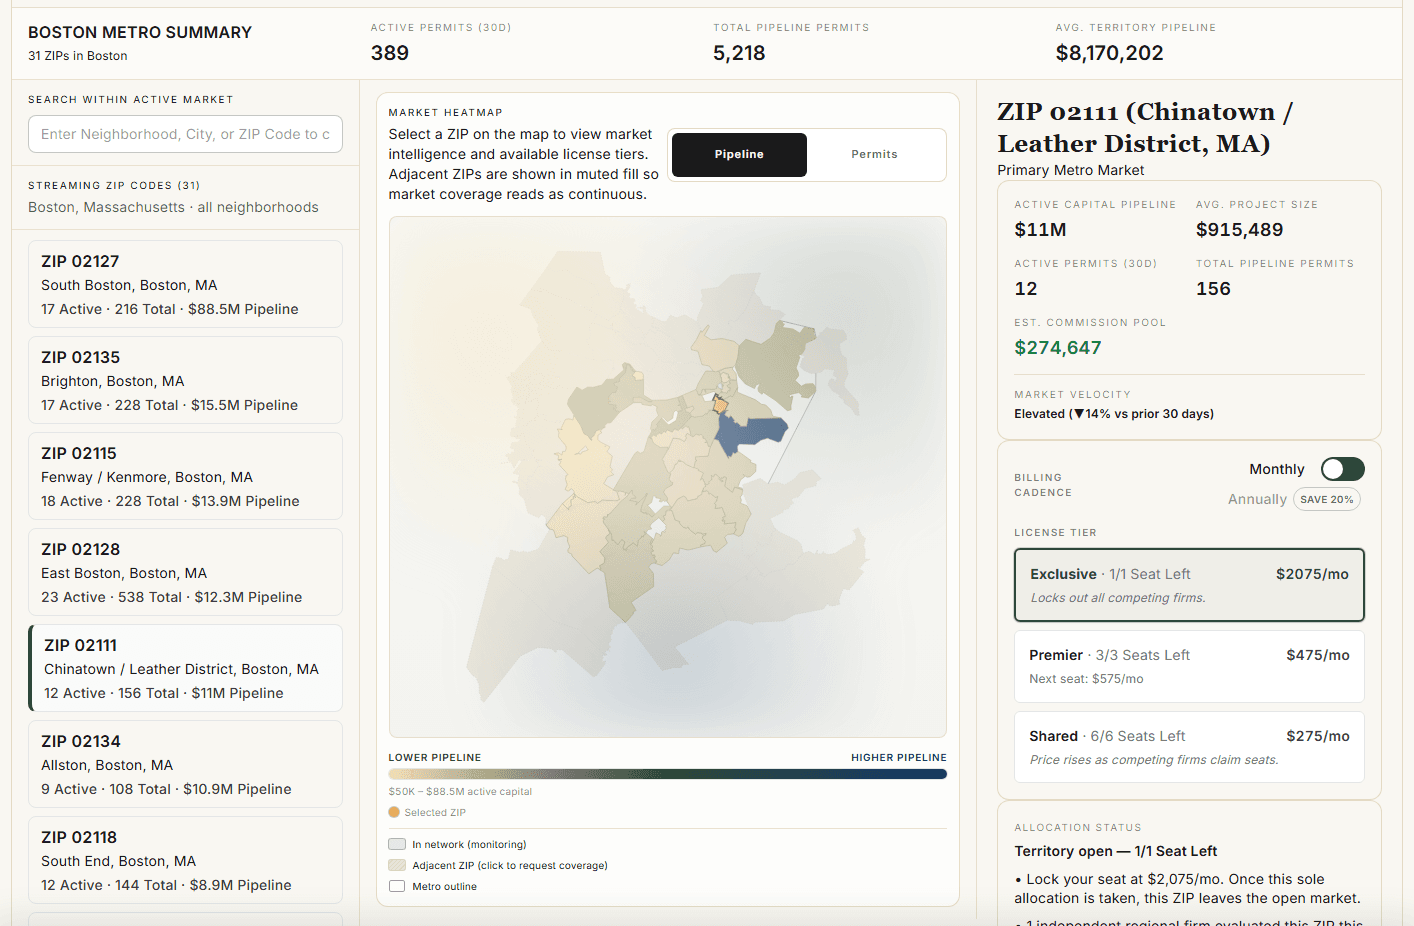Screen dimensions: 1414x926
Task: Click the Adjacent ZIP legend swatch
Action: [397, 865]
